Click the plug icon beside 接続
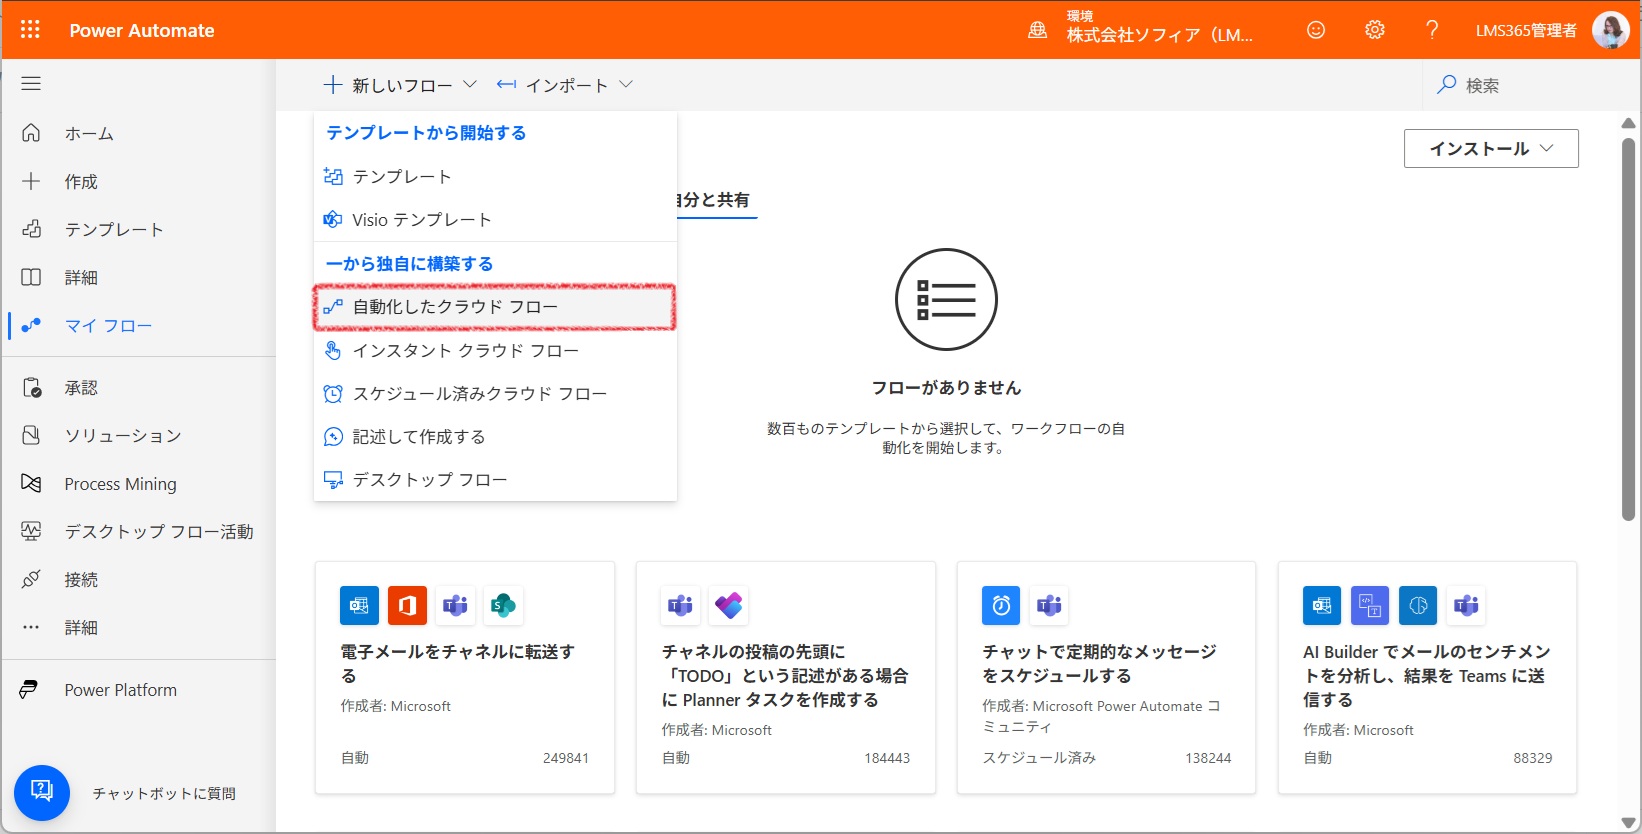The image size is (1642, 834). [31, 579]
